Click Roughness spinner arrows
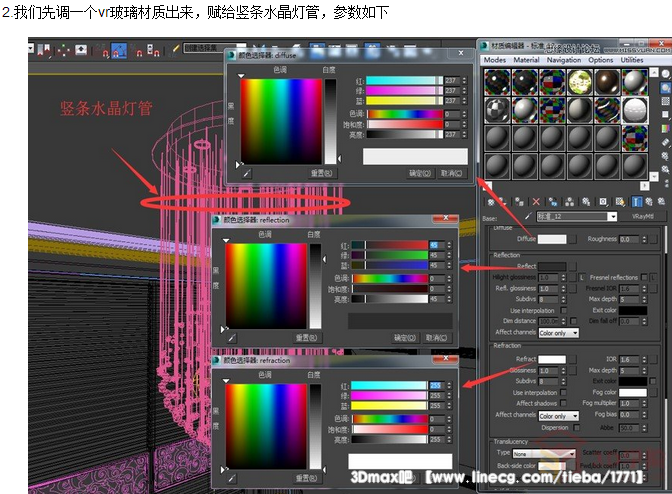672x494 pixels. pyautogui.click(x=645, y=239)
